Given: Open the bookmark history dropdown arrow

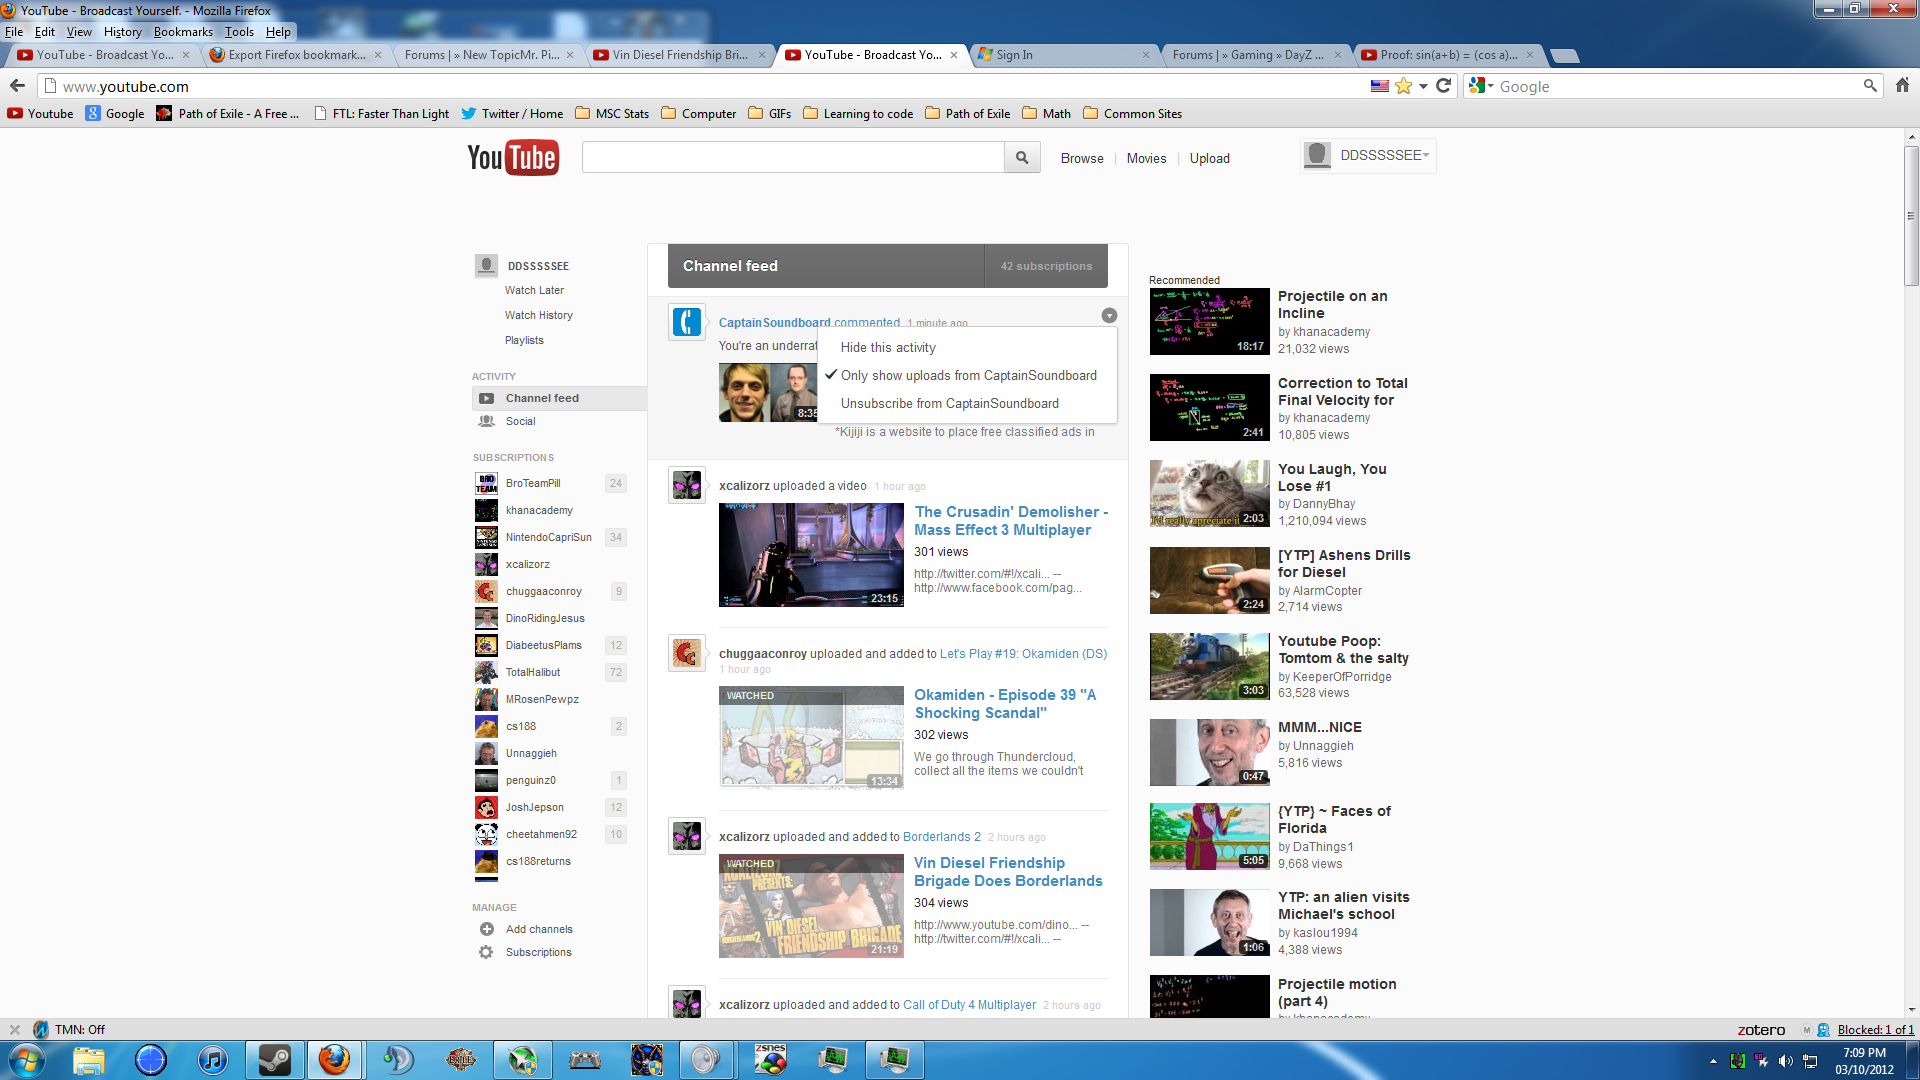Looking at the screenshot, I should pyautogui.click(x=1423, y=86).
